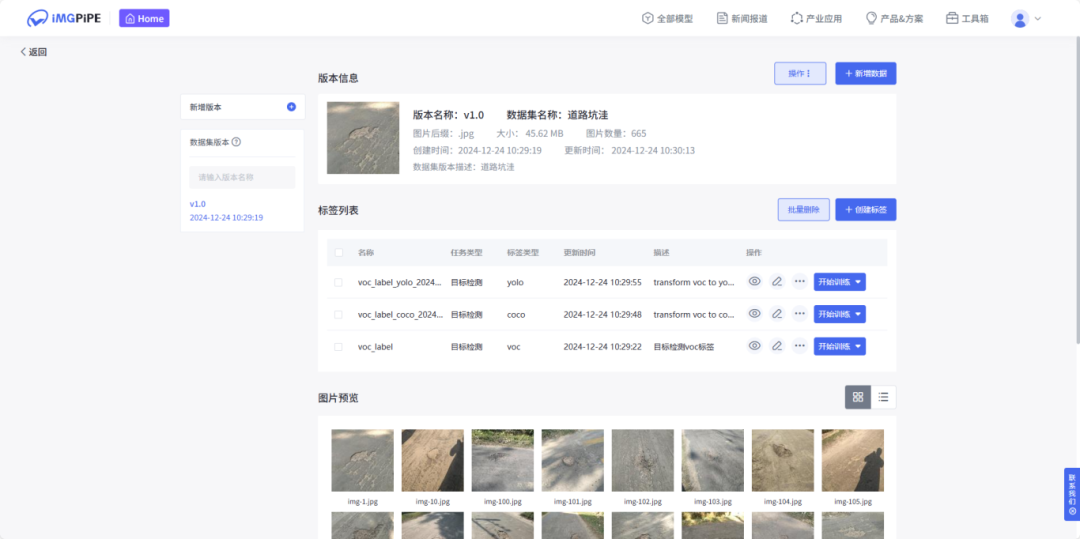
Task: Open the 新闻报道 menu
Action: pyautogui.click(x=742, y=19)
